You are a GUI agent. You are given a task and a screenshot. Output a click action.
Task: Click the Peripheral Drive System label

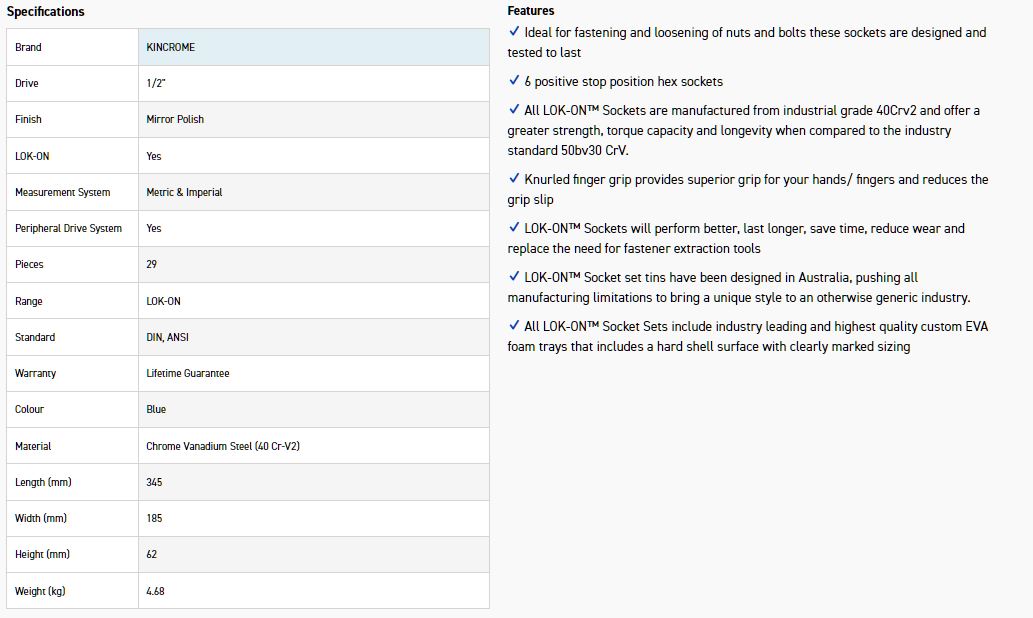pos(68,228)
